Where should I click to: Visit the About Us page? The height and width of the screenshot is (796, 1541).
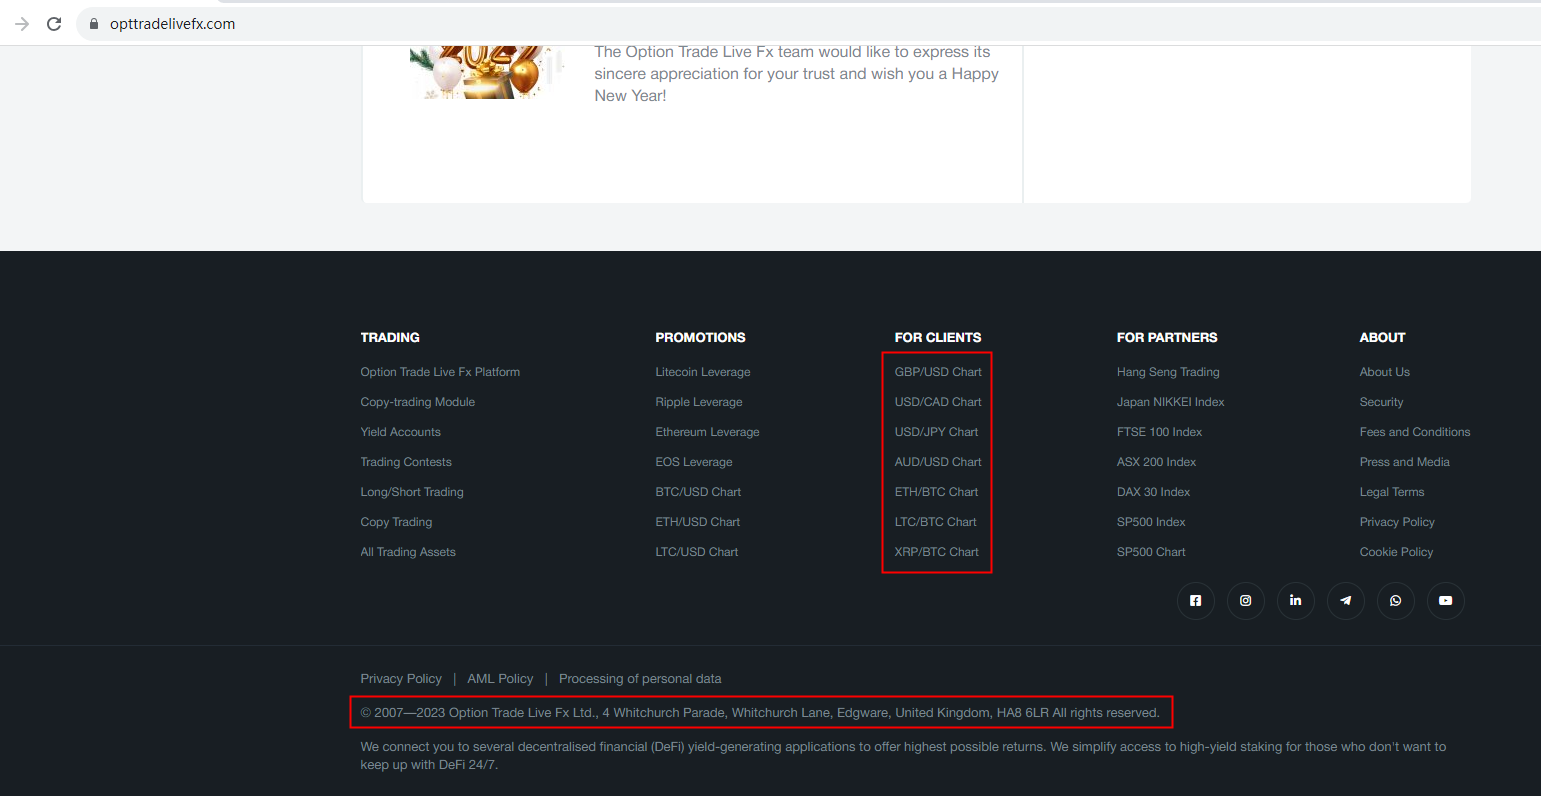[x=1385, y=372]
